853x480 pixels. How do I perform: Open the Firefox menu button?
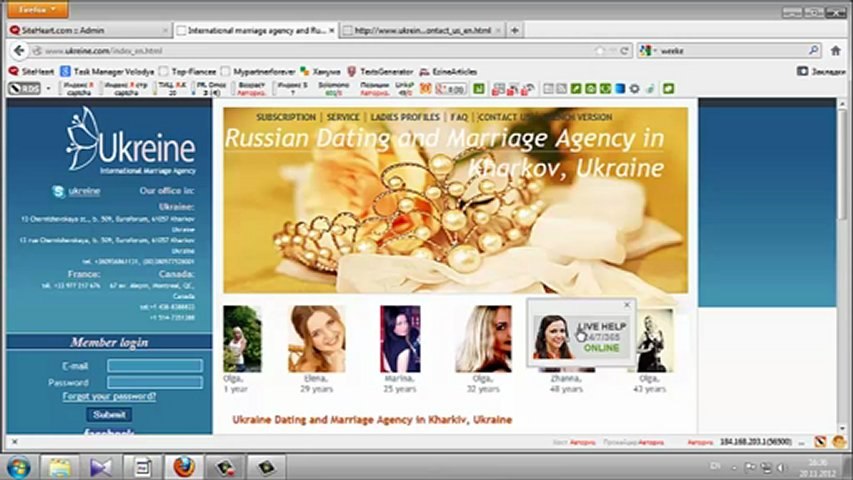pos(38,9)
